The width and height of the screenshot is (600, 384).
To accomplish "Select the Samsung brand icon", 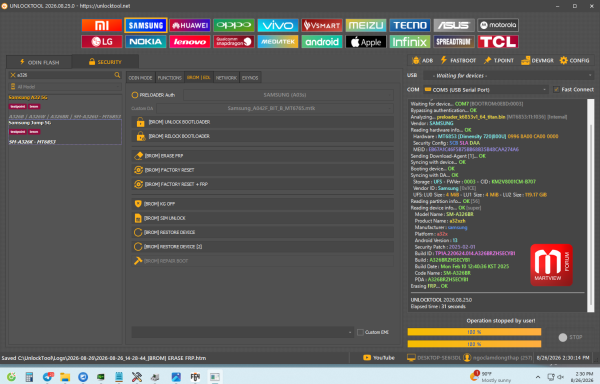I will 146,26.
